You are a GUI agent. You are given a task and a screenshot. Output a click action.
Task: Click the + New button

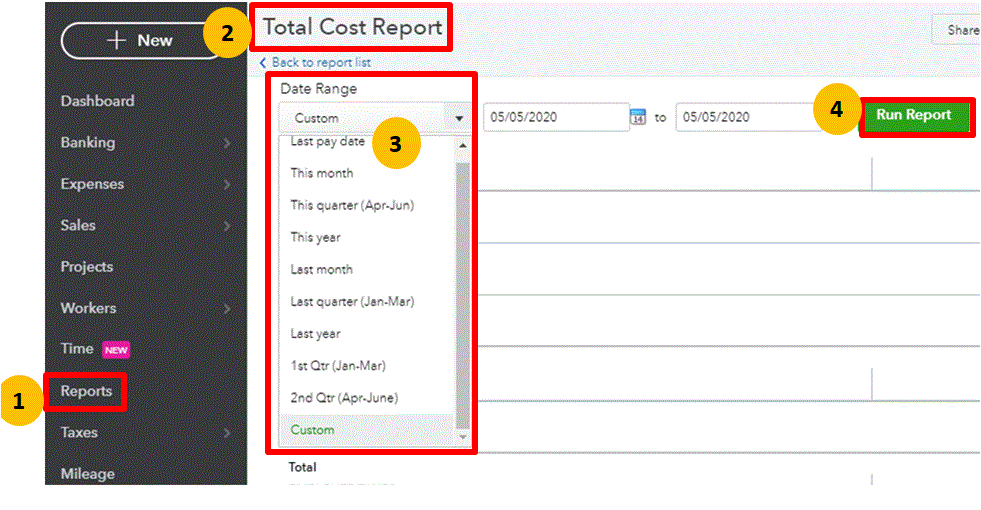point(141,41)
